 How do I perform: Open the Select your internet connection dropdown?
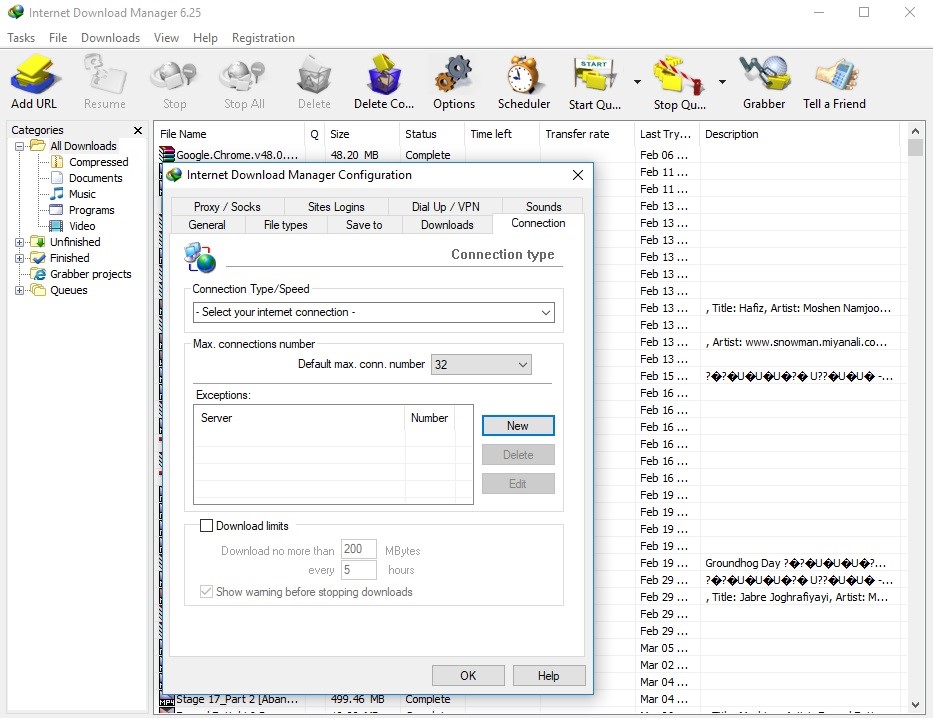[373, 312]
